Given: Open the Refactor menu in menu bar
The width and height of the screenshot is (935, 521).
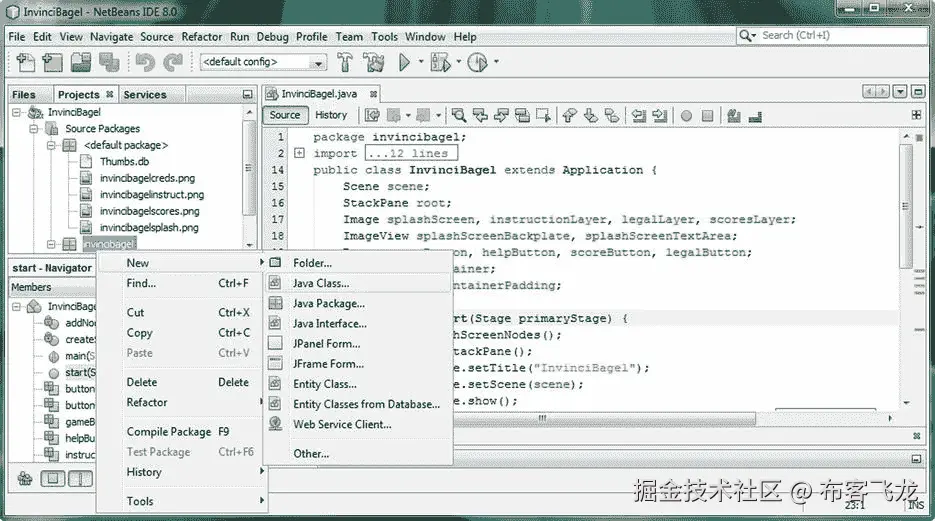Looking at the screenshot, I should (202, 37).
